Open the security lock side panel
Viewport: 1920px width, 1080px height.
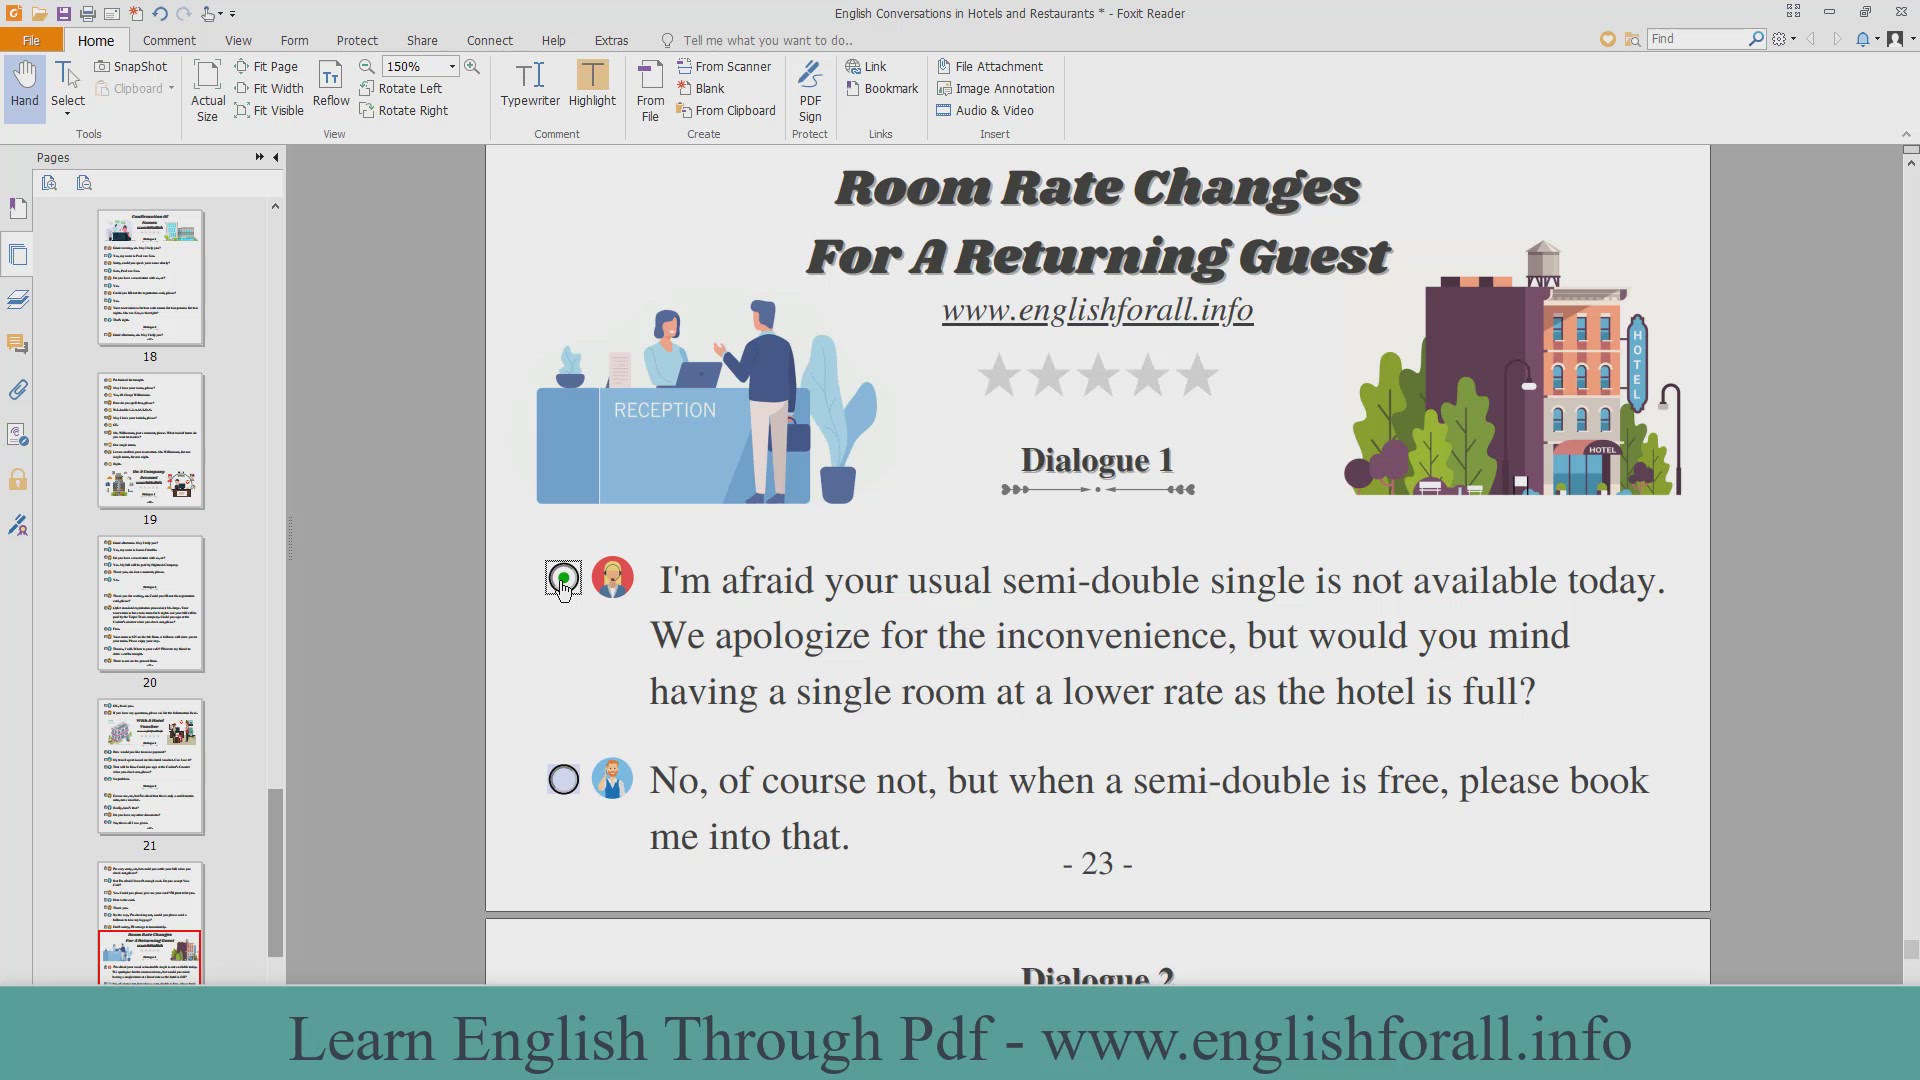(x=18, y=480)
